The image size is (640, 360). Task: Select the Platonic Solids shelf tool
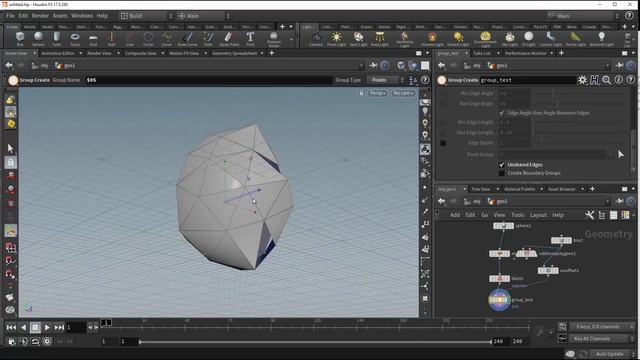coord(273,40)
